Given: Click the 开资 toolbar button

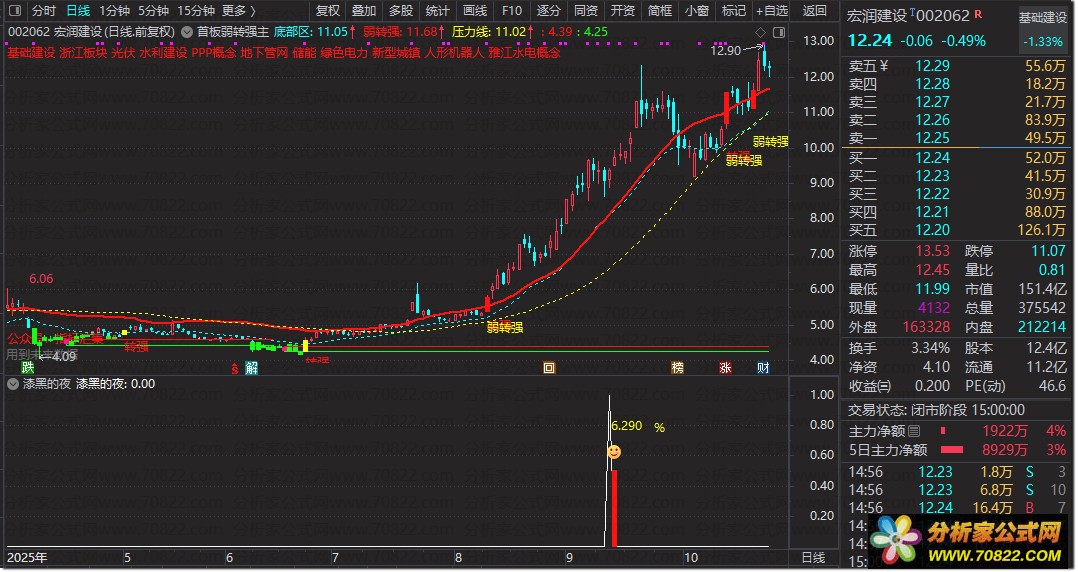Looking at the screenshot, I should point(623,11).
